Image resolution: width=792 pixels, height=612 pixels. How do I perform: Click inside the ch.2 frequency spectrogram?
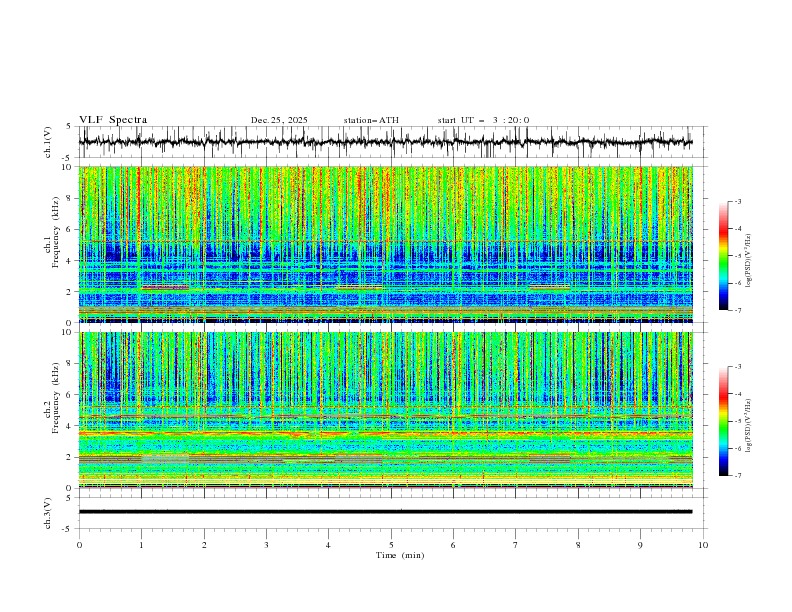pyautogui.click(x=390, y=409)
